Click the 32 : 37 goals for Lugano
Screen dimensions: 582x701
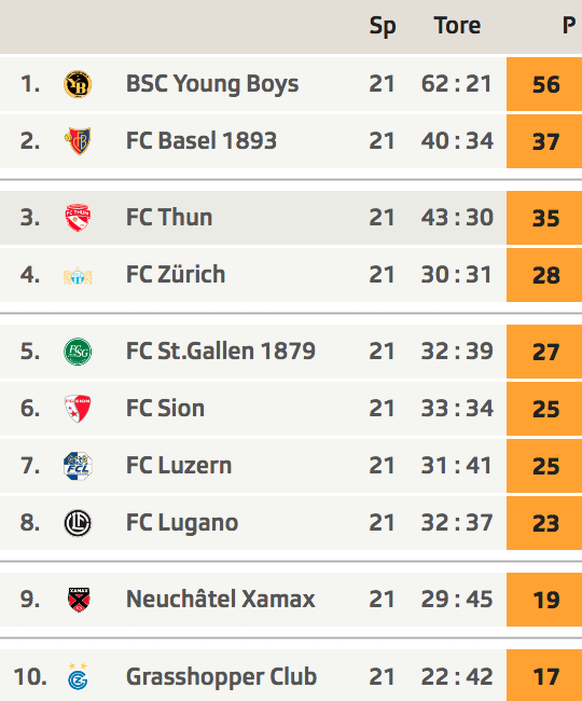457,523
